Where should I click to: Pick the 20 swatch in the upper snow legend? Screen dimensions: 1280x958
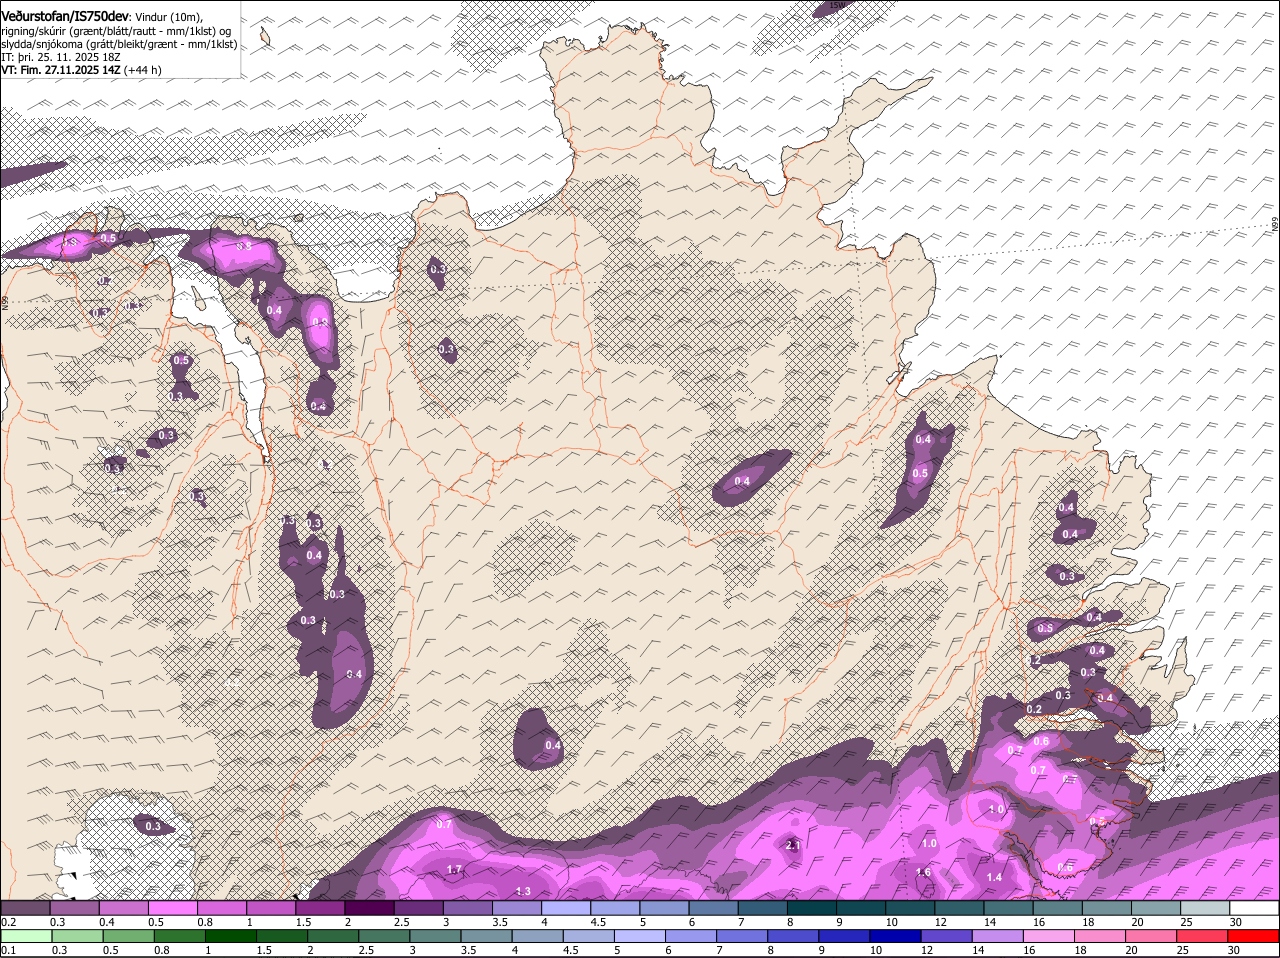[1156, 907]
